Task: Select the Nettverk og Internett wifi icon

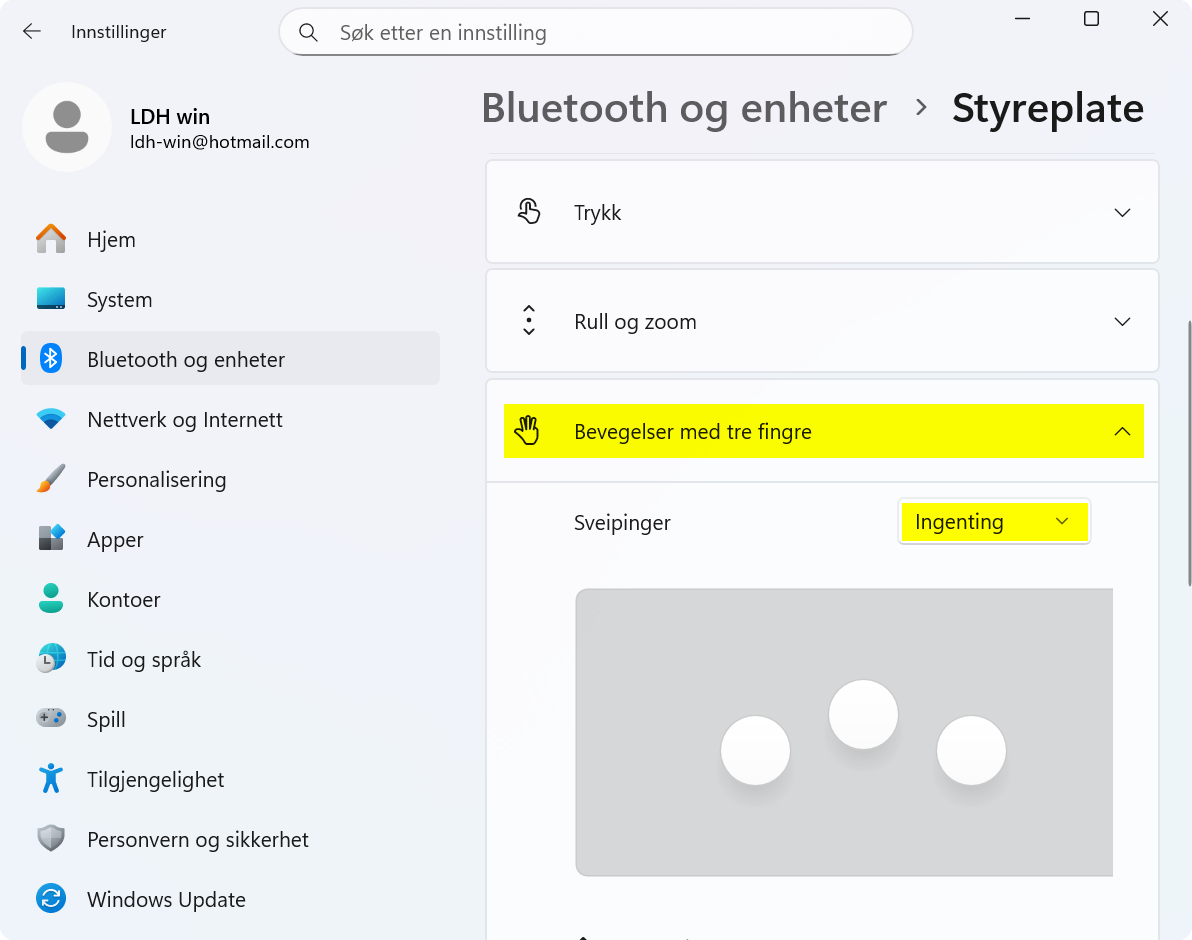Action: (50, 419)
